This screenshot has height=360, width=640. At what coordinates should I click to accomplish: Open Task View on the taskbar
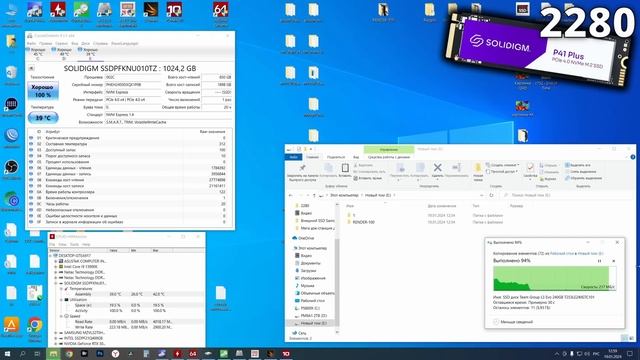click(37, 353)
